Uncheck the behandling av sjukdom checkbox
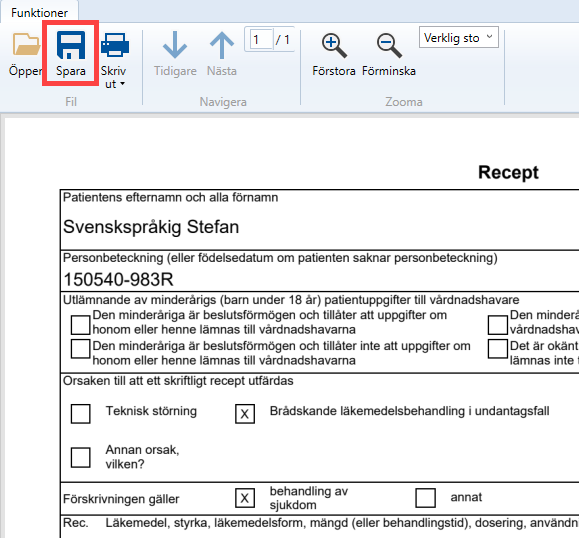Screen dimensions: 579x538 click(x=245, y=498)
